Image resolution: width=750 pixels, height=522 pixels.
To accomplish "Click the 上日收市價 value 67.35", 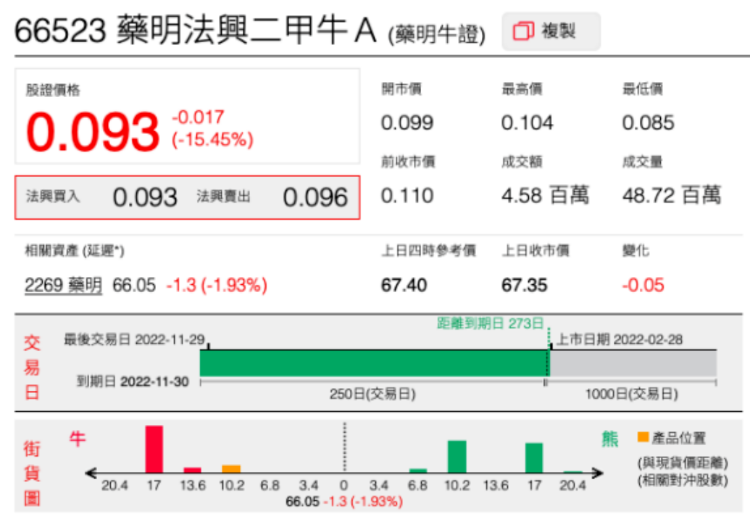I will [524, 286].
